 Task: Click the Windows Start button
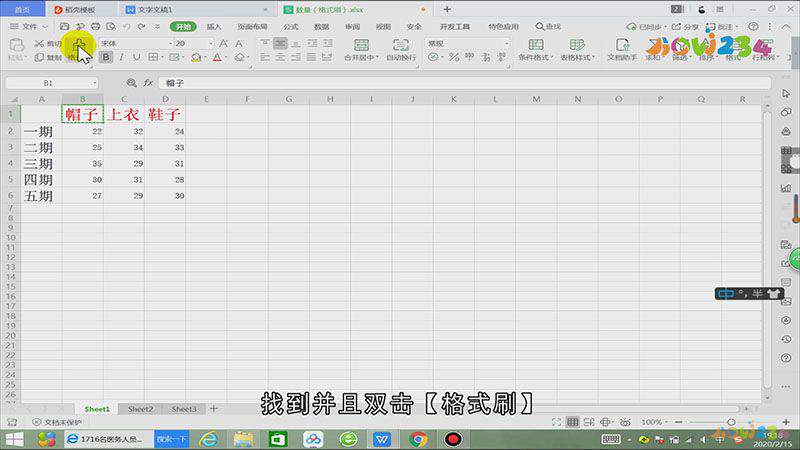coord(14,439)
